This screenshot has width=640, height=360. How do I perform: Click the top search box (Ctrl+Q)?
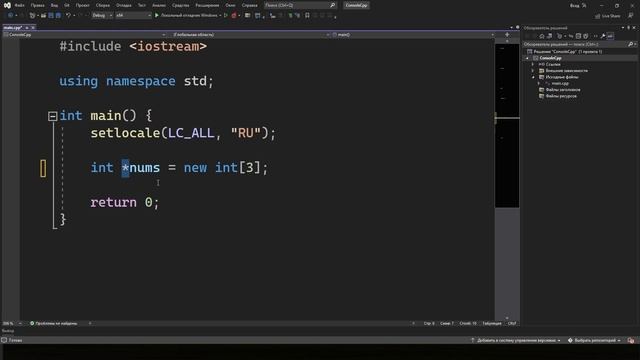pyautogui.click(x=300, y=5)
